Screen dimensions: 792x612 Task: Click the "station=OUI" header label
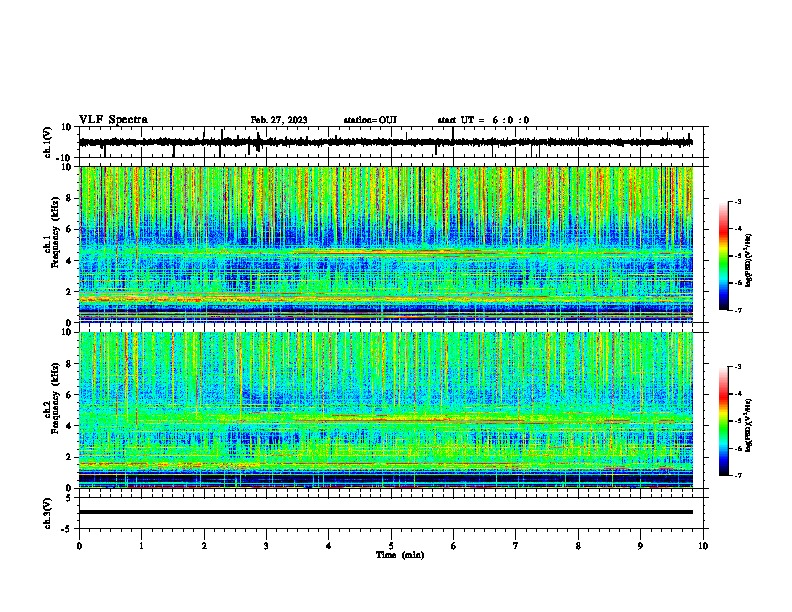(370, 120)
